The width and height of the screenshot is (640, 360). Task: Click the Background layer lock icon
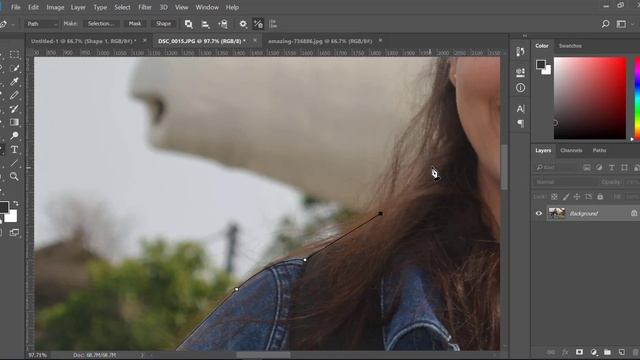pos(634,213)
